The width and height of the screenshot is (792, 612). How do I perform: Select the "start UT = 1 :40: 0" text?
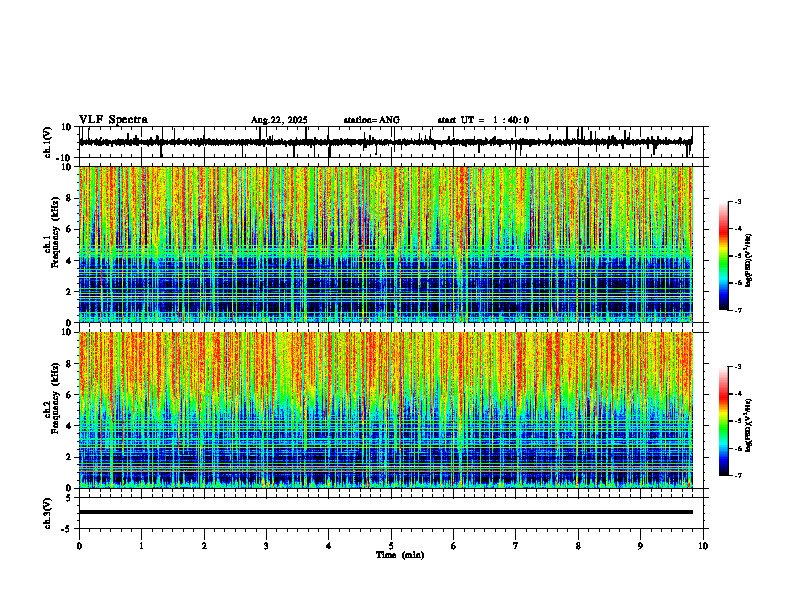tap(483, 120)
